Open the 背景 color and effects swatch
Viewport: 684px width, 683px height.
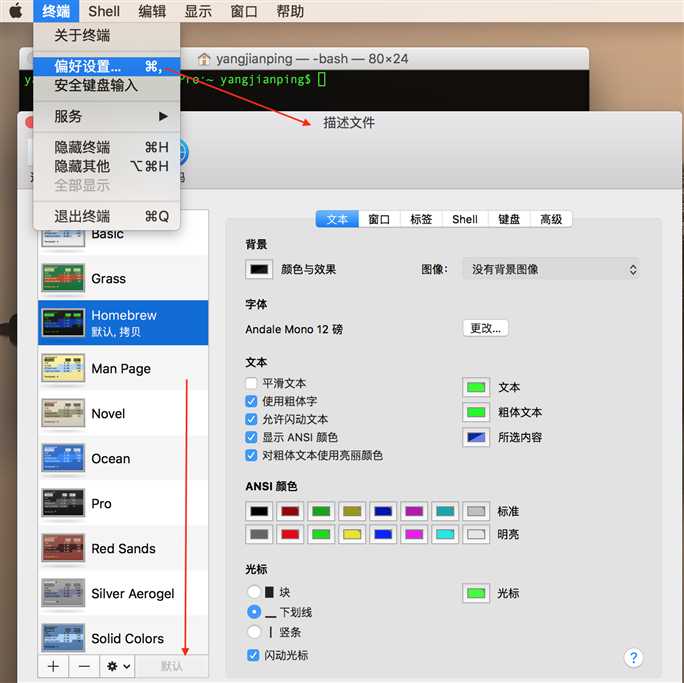coord(259,270)
